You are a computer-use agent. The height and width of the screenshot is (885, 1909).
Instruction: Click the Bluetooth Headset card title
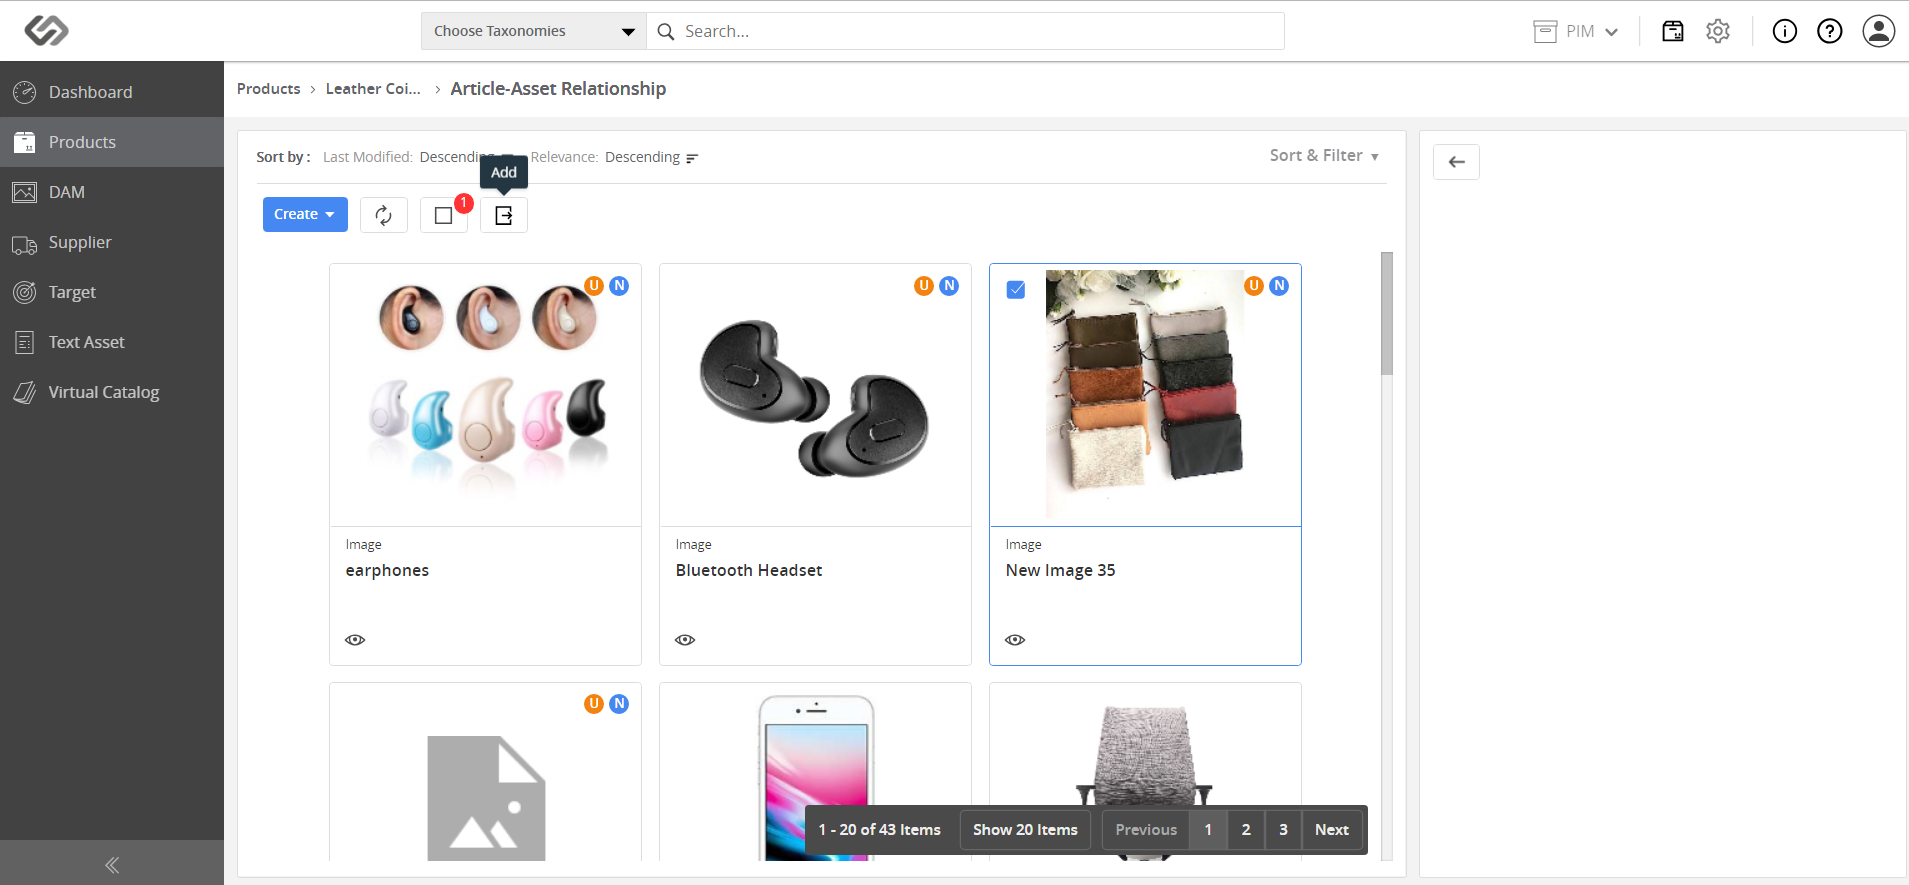point(749,571)
